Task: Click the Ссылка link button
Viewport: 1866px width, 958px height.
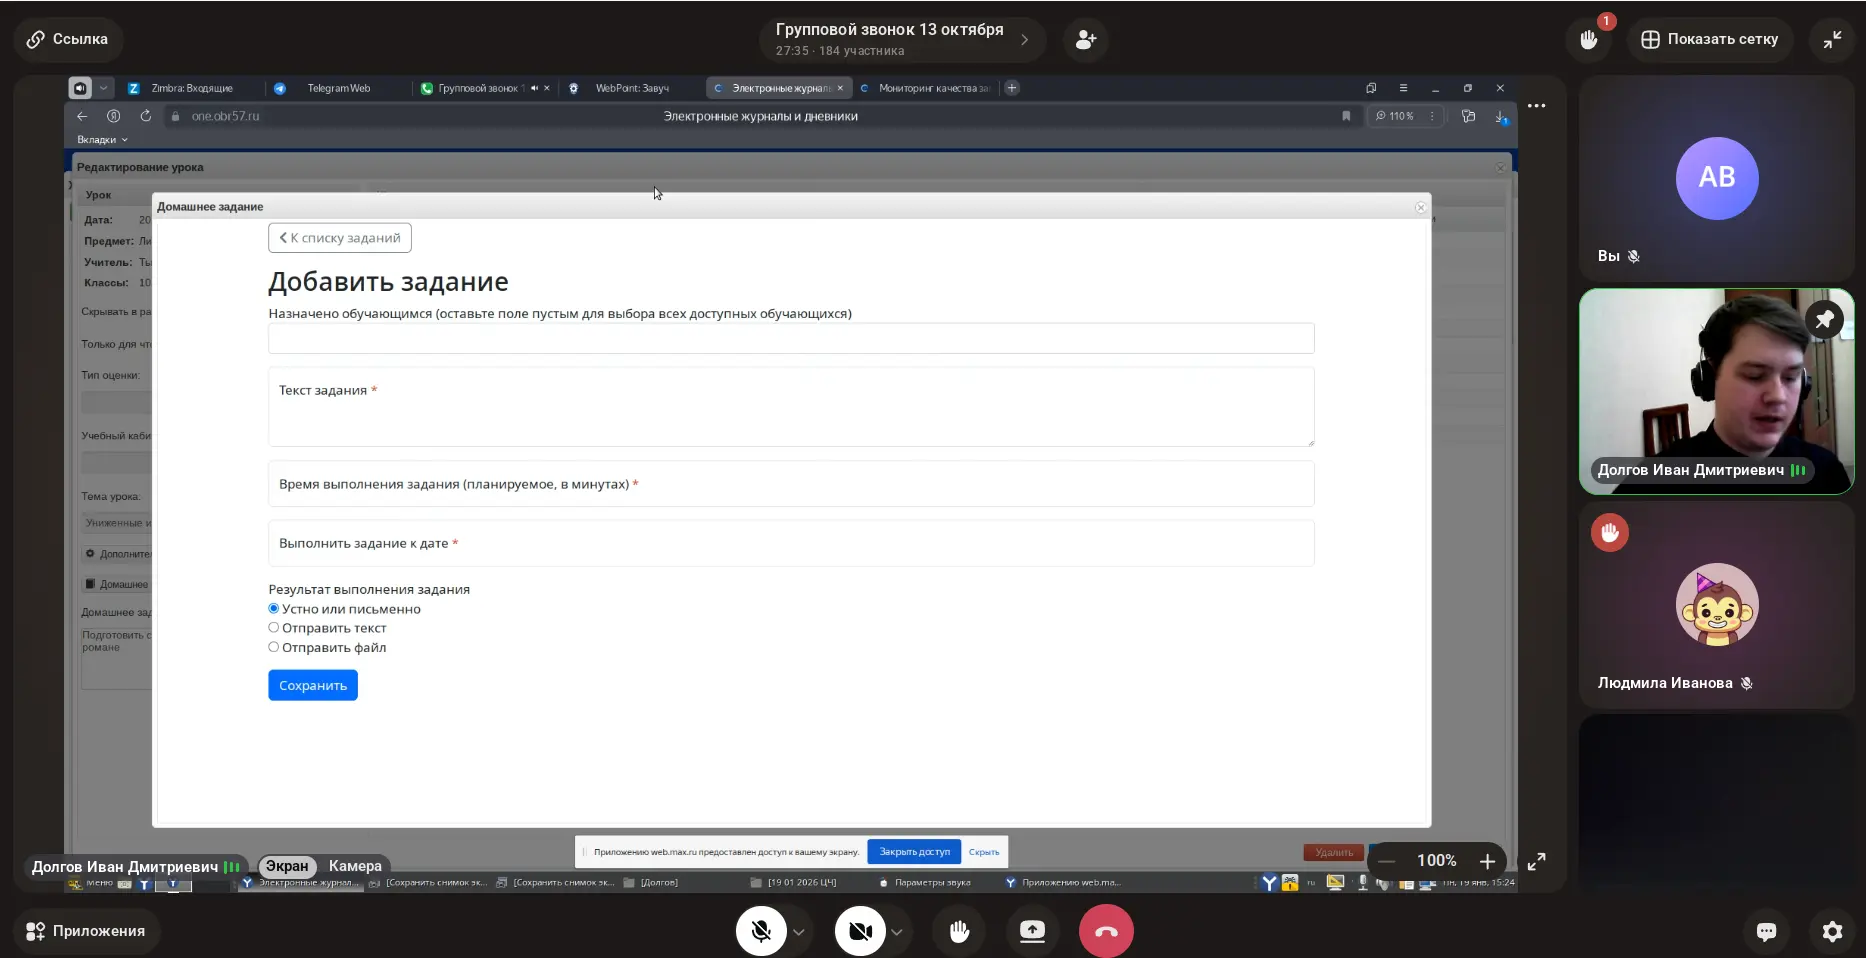Action: tap(67, 39)
